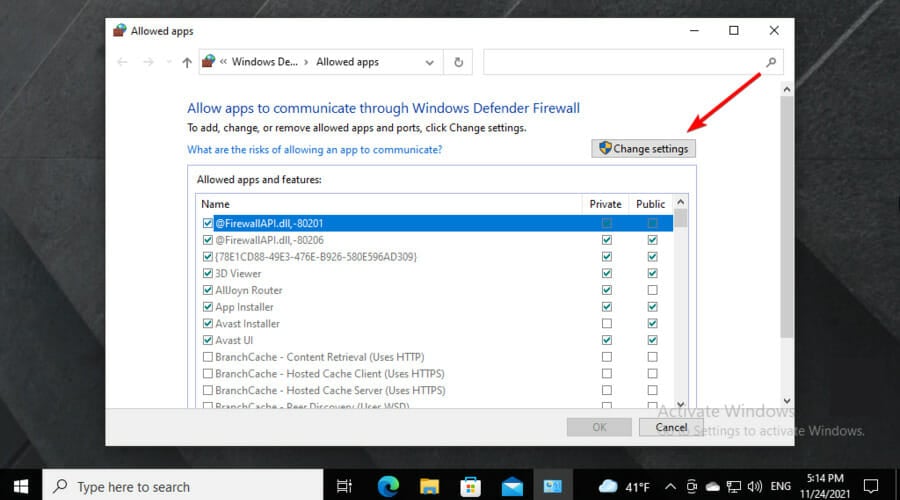The image size is (900, 500).
Task: Go forward using the forward arrow
Action: (x=148, y=62)
